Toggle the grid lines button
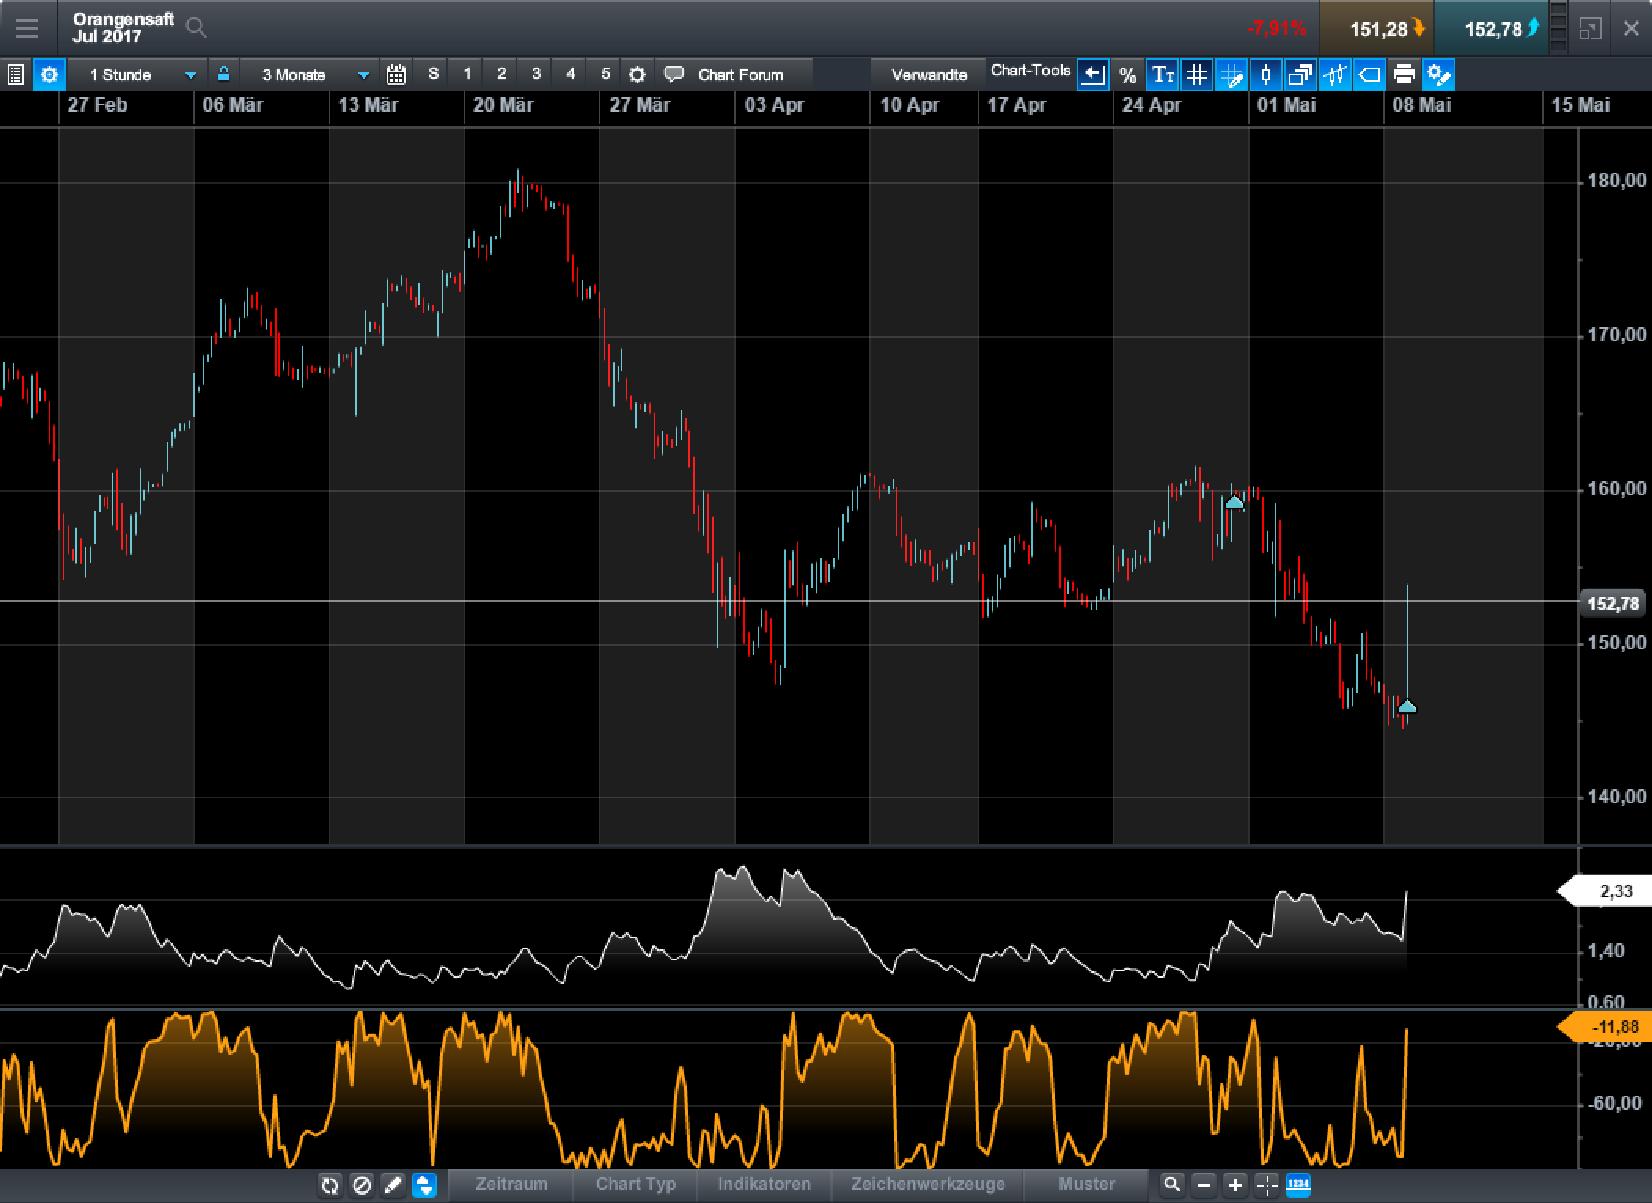The height and width of the screenshot is (1203, 1652). 1196,74
